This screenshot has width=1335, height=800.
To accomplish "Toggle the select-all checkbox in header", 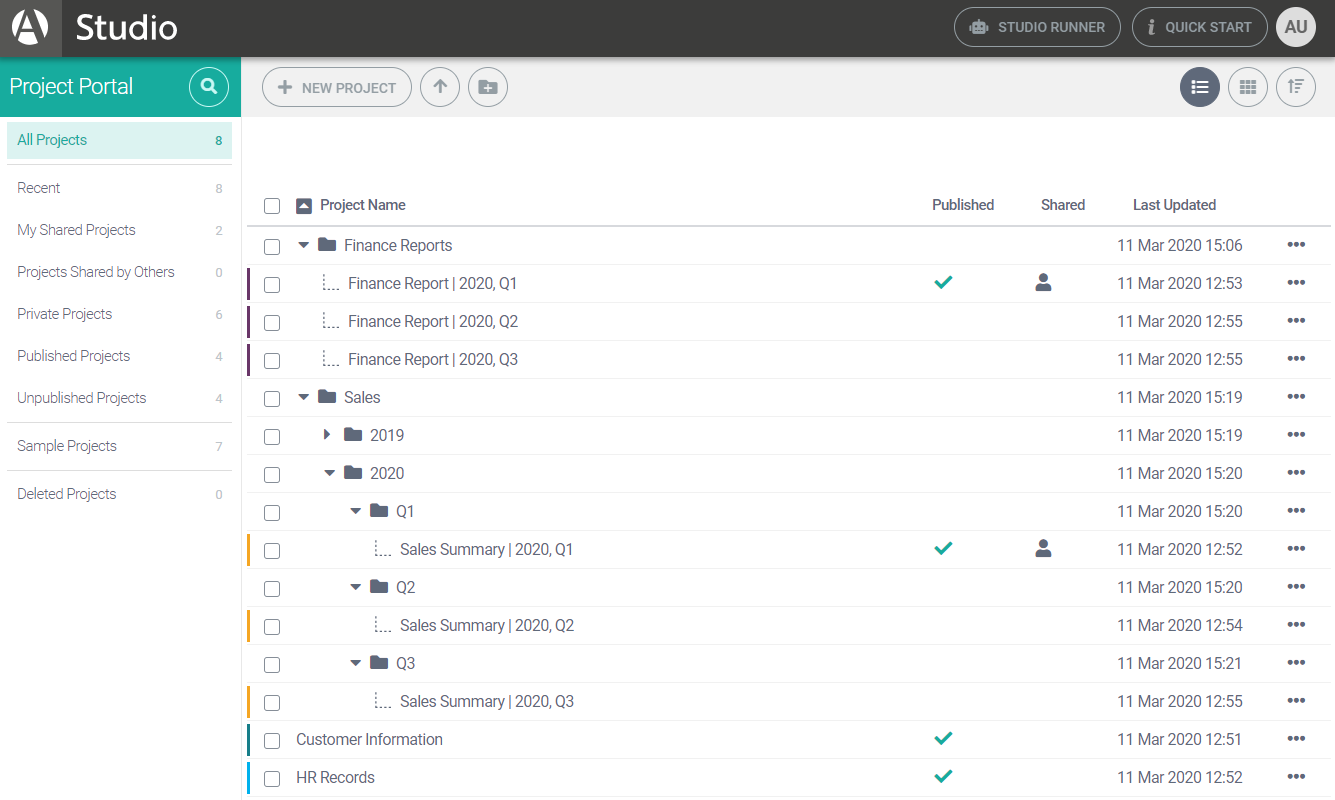I will point(272,206).
